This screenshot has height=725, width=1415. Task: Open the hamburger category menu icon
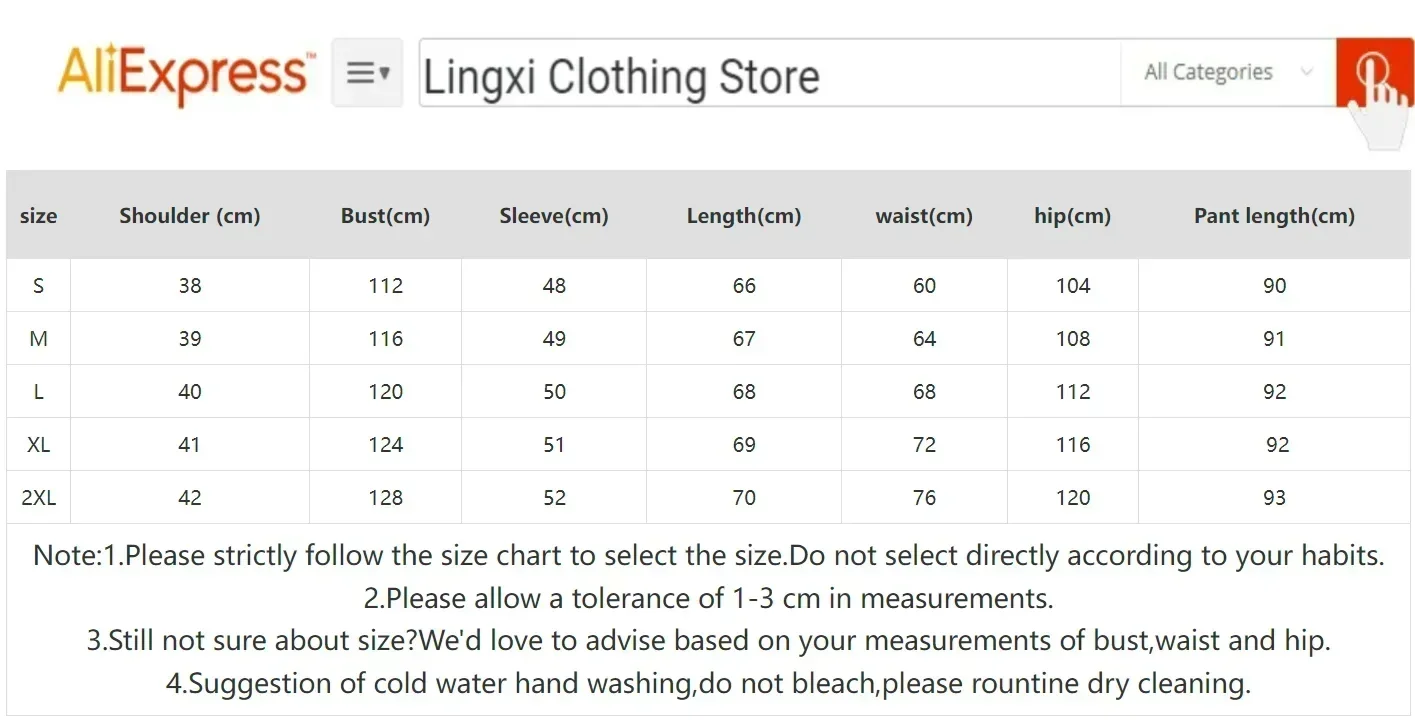pos(367,73)
